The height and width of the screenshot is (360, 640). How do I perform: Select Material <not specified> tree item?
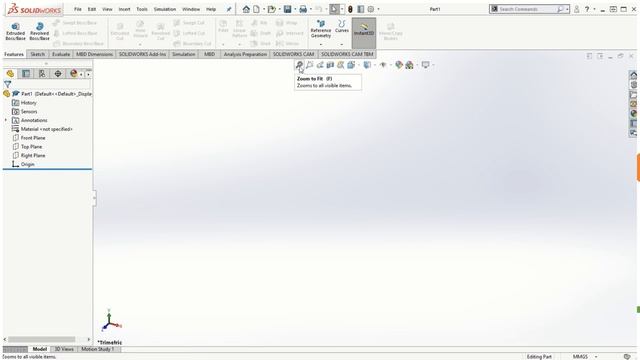46,129
